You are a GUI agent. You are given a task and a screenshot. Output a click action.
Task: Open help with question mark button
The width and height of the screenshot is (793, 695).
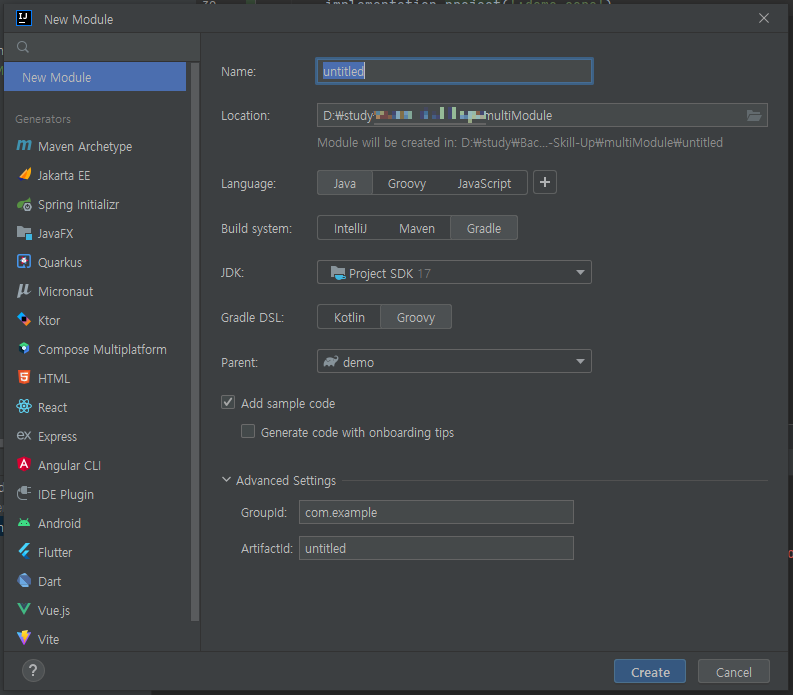[x=33, y=671]
